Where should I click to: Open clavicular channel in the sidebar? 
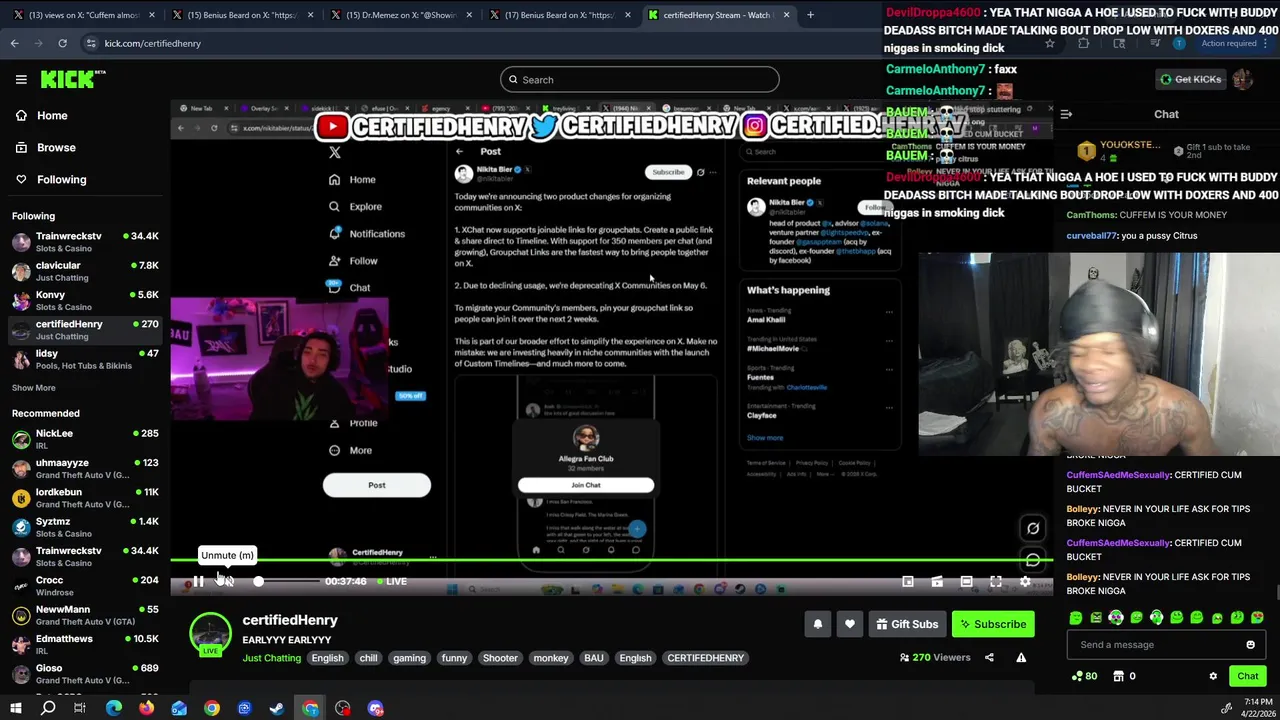[85, 271]
